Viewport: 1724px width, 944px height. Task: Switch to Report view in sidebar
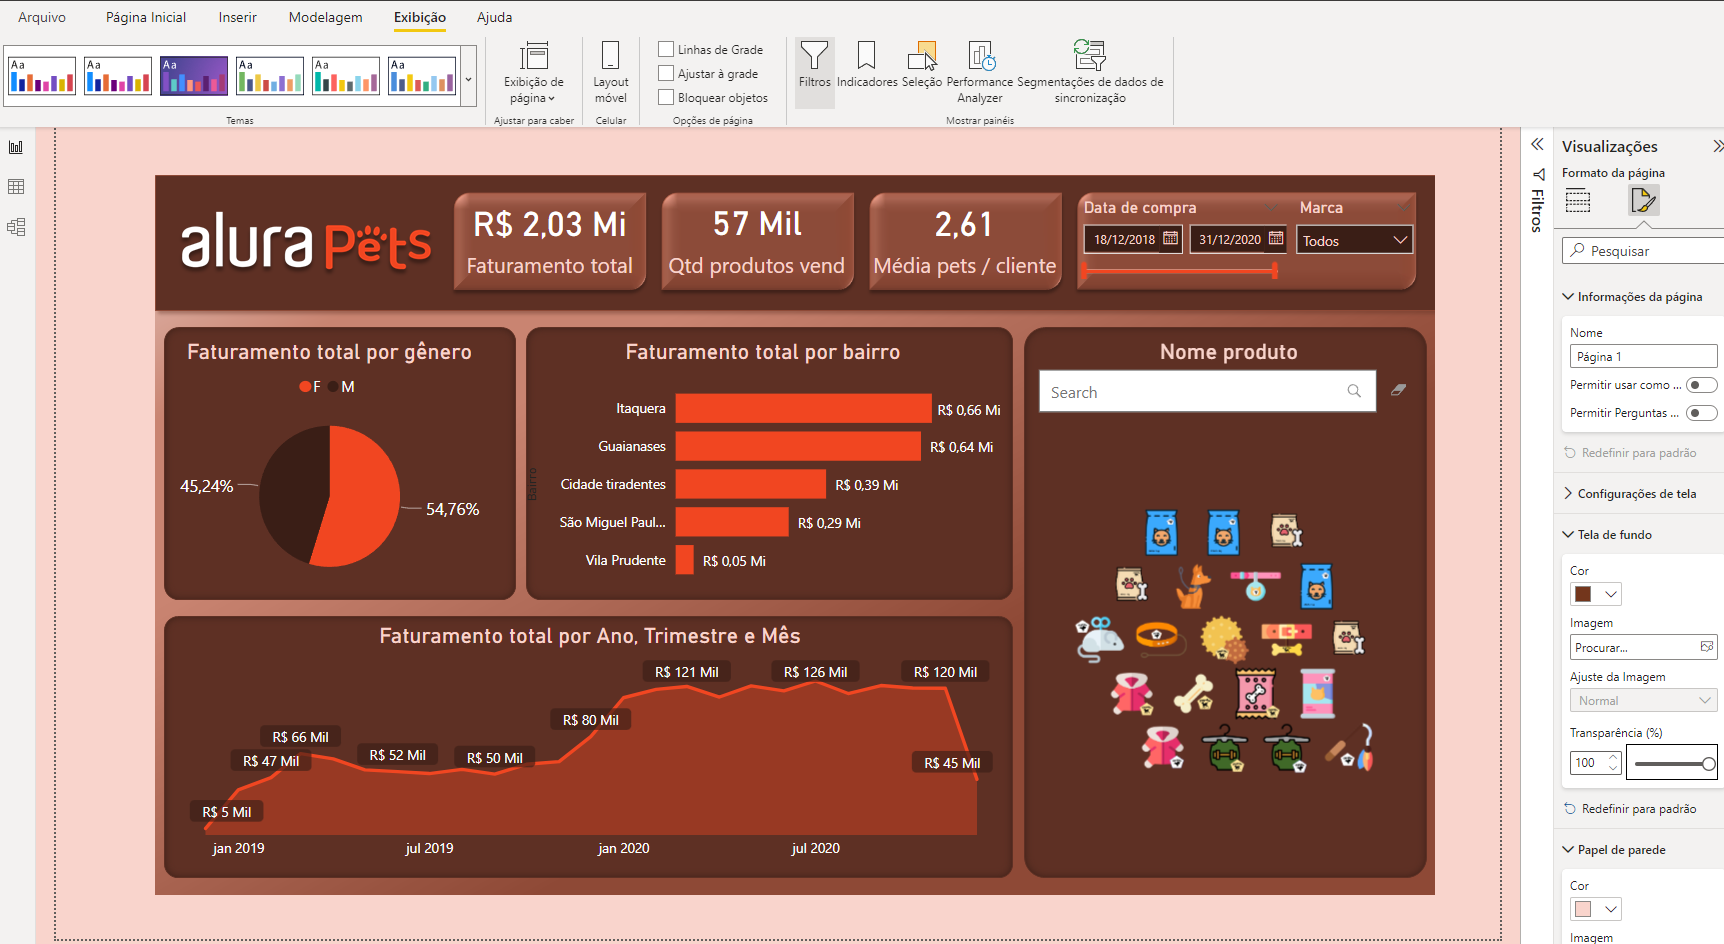click(x=16, y=147)
